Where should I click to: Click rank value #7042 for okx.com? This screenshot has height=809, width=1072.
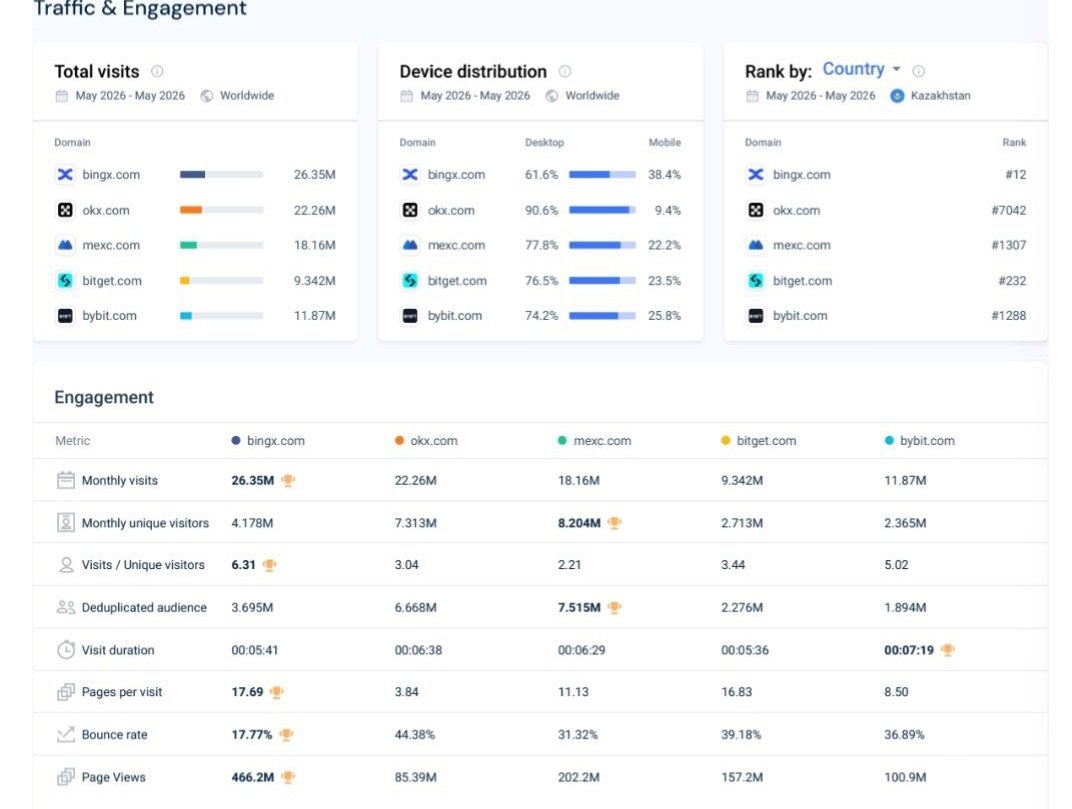1008,210
